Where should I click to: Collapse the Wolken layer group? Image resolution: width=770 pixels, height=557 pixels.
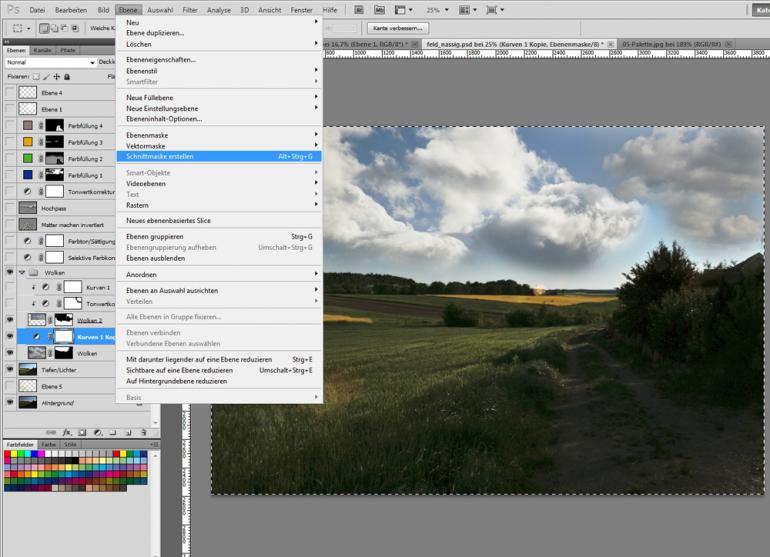click(x=22, y=272)
